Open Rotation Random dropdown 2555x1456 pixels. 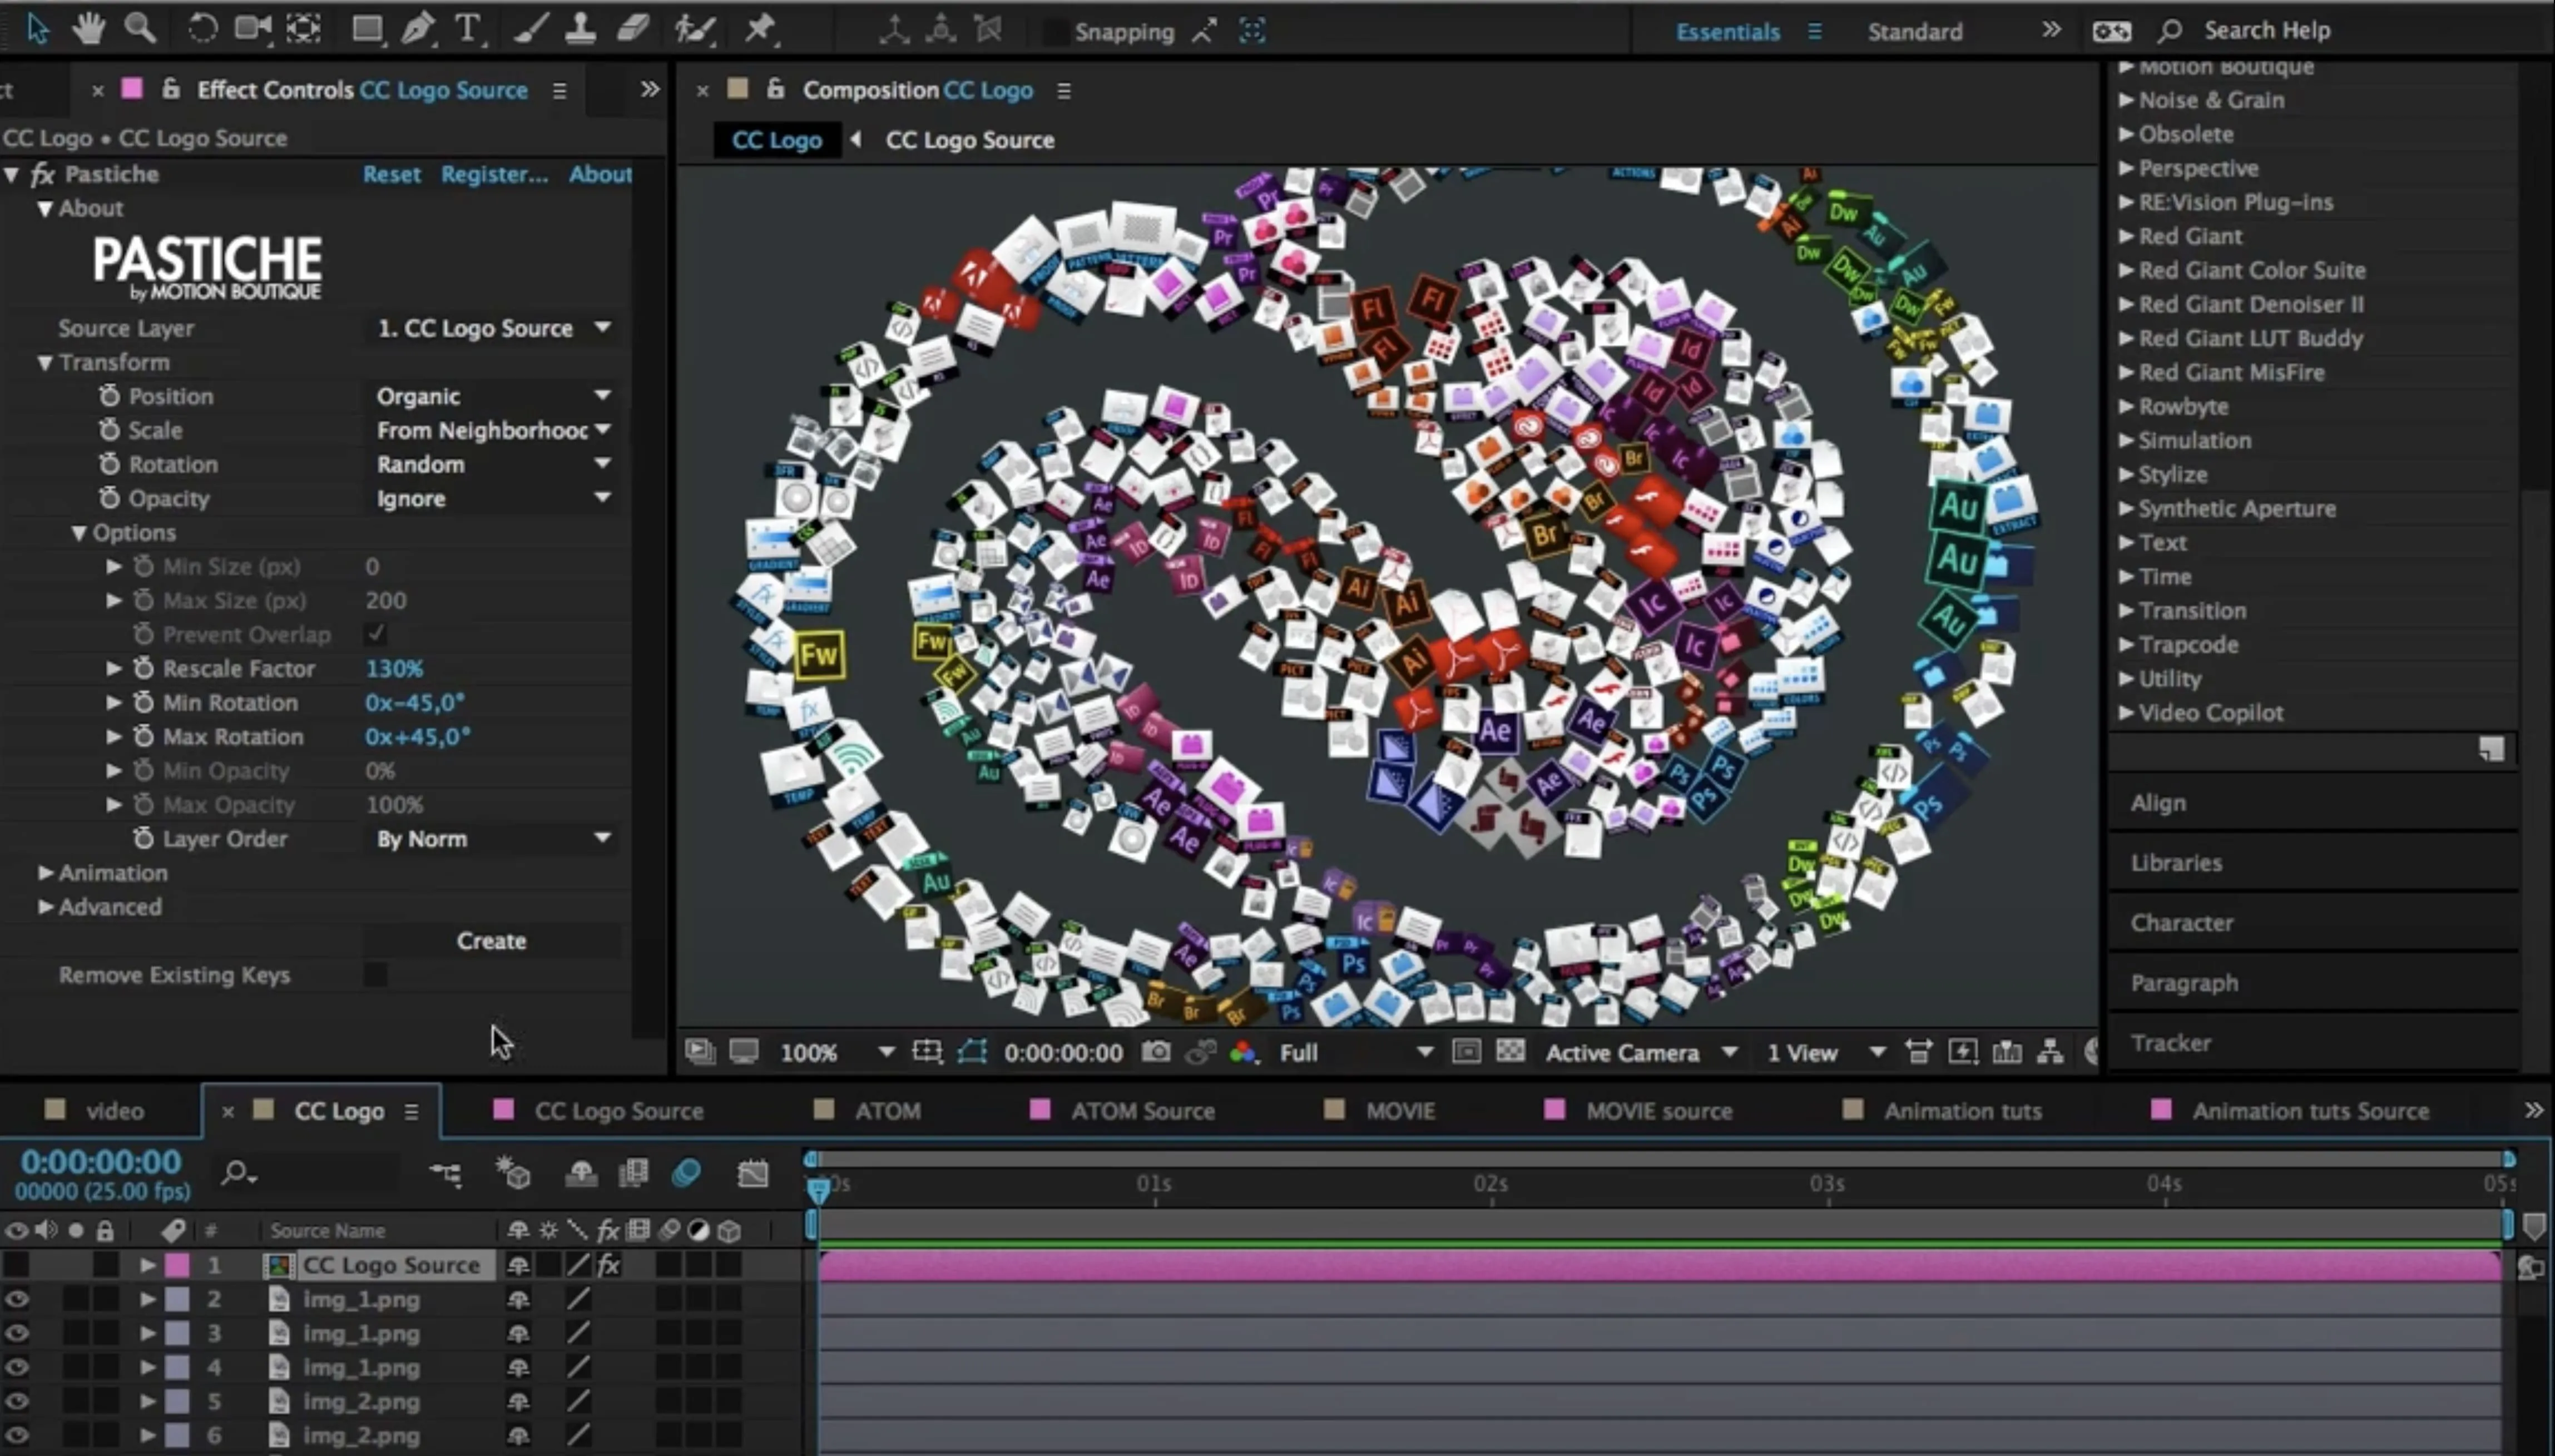pos(493,464)
